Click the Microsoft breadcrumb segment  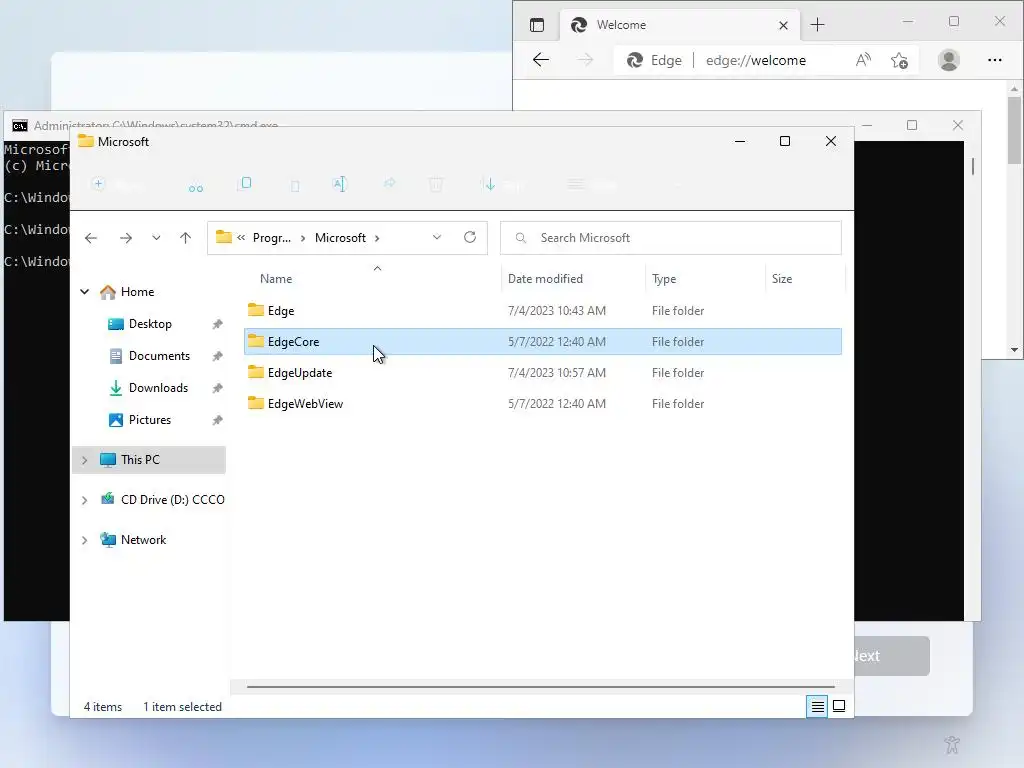tap(340, 238)
